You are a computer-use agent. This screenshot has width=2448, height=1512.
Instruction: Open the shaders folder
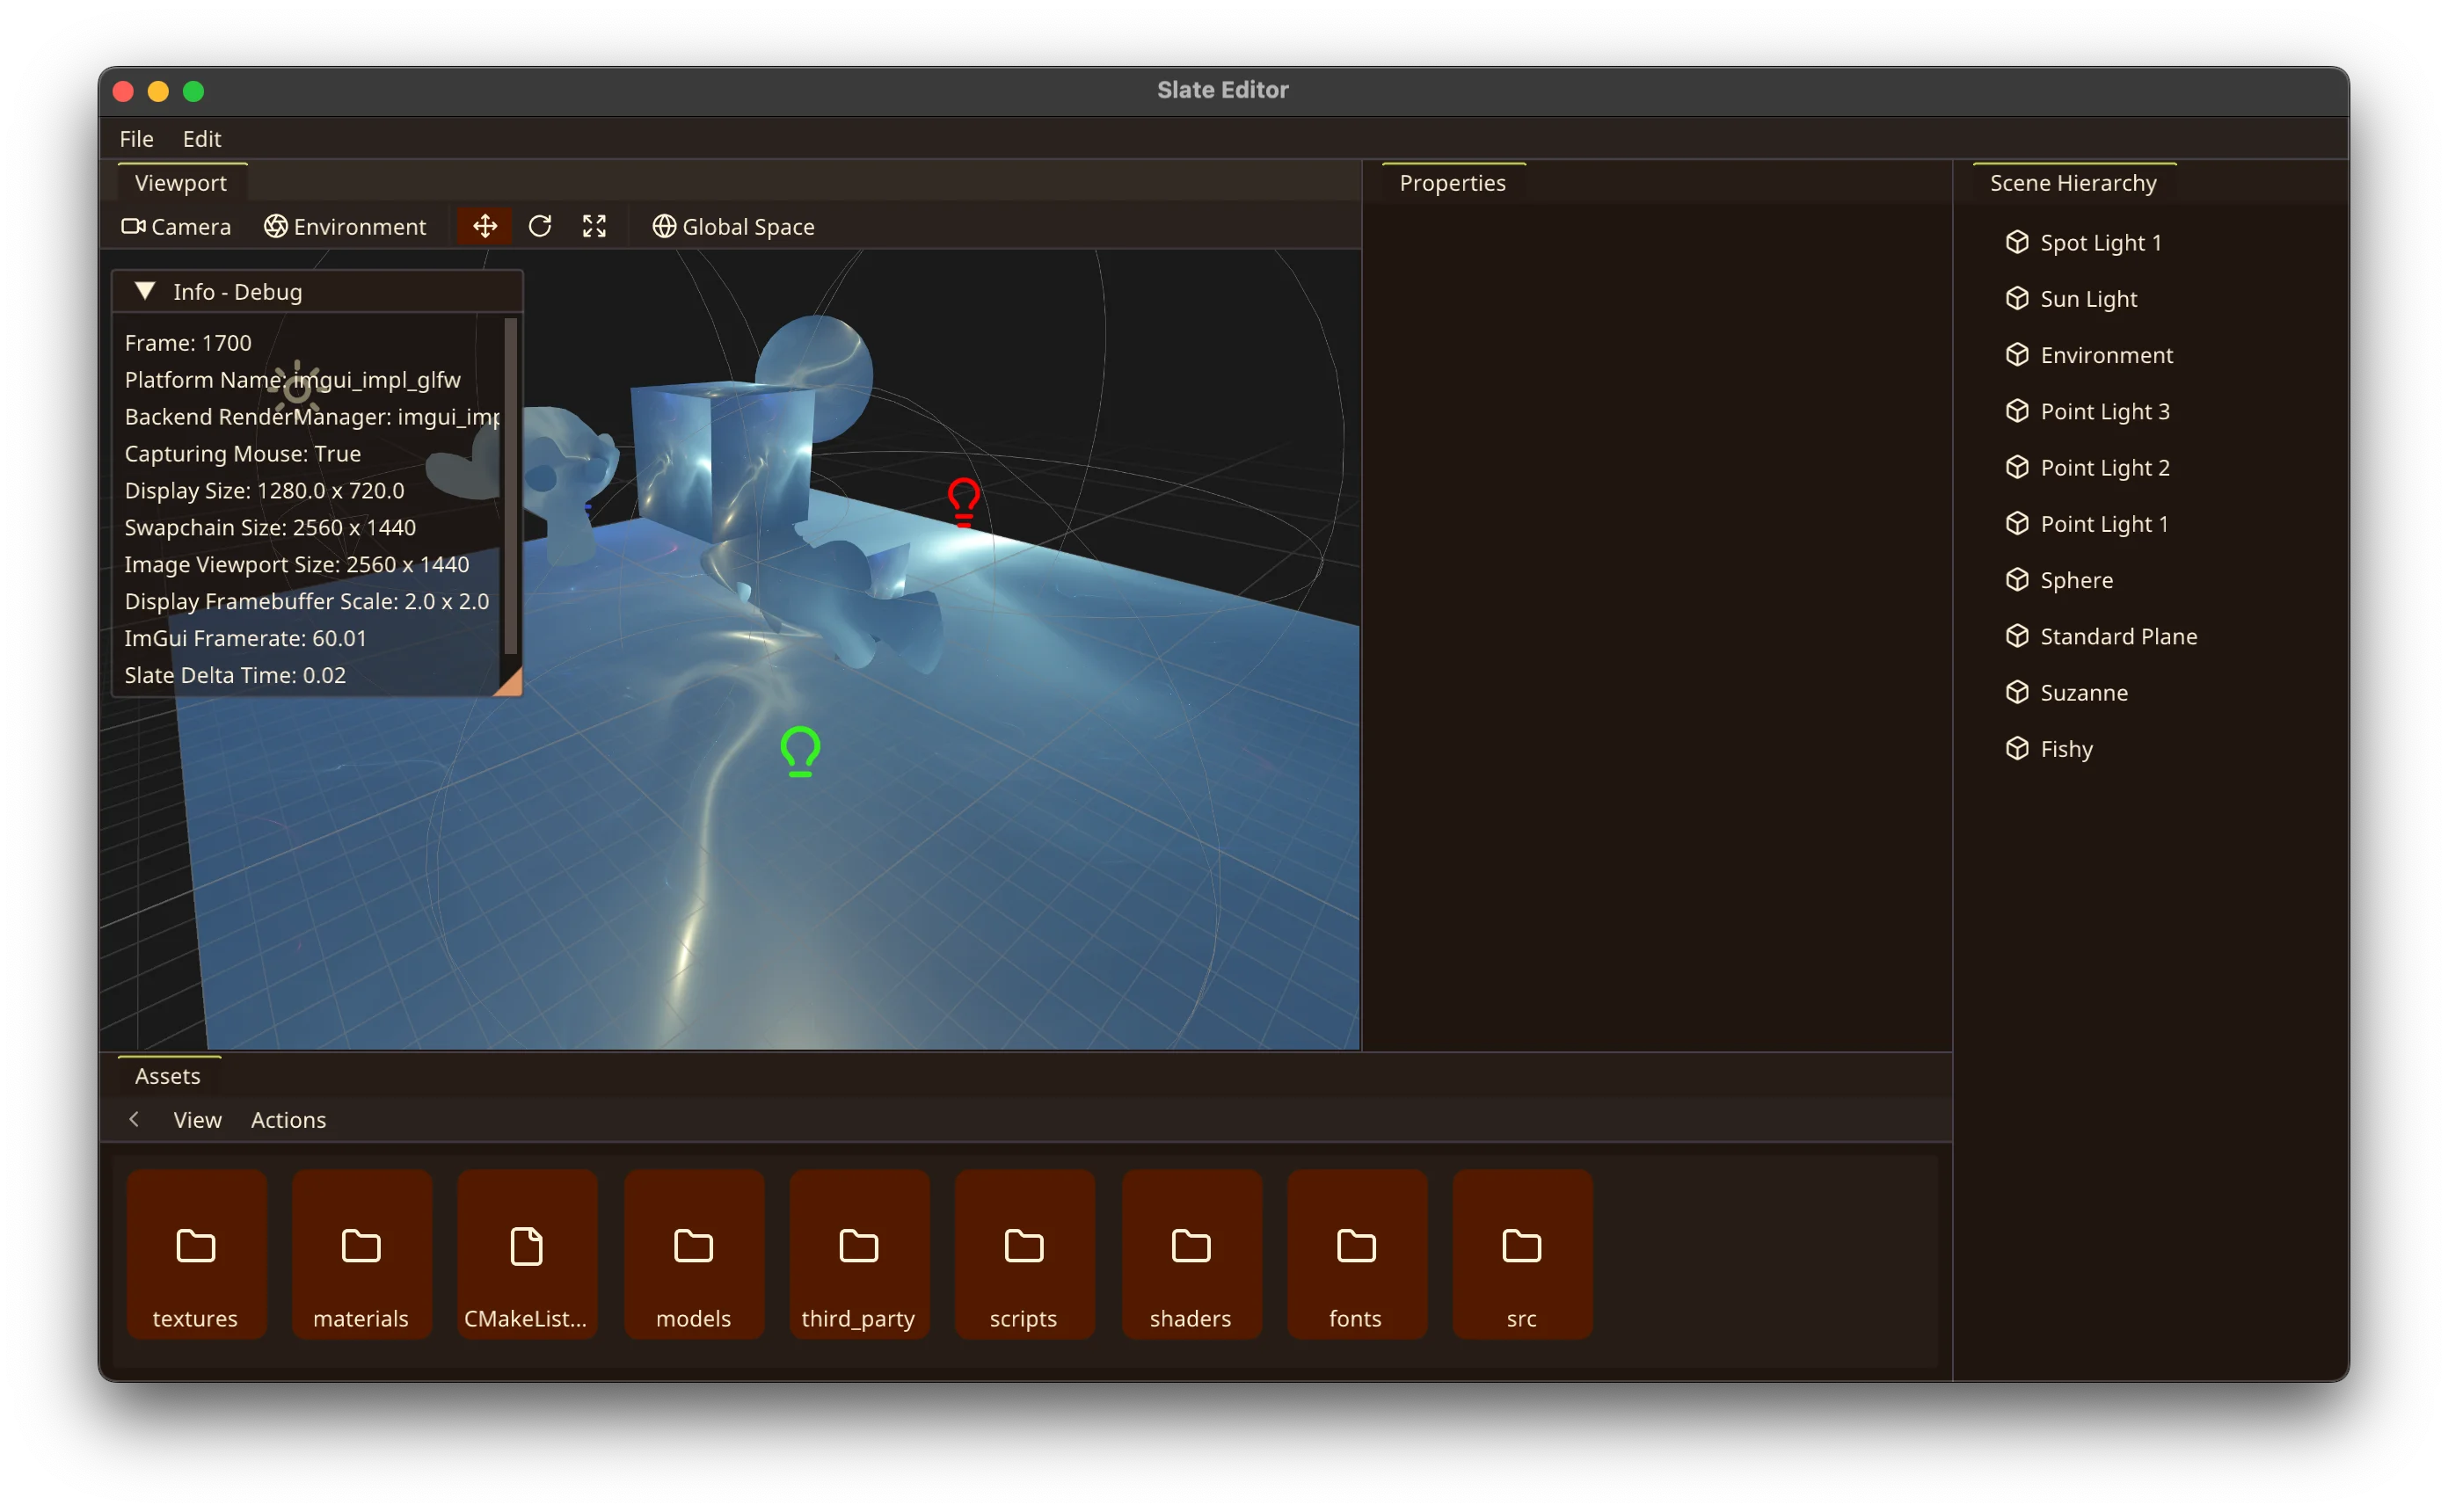point(1191,1255)
